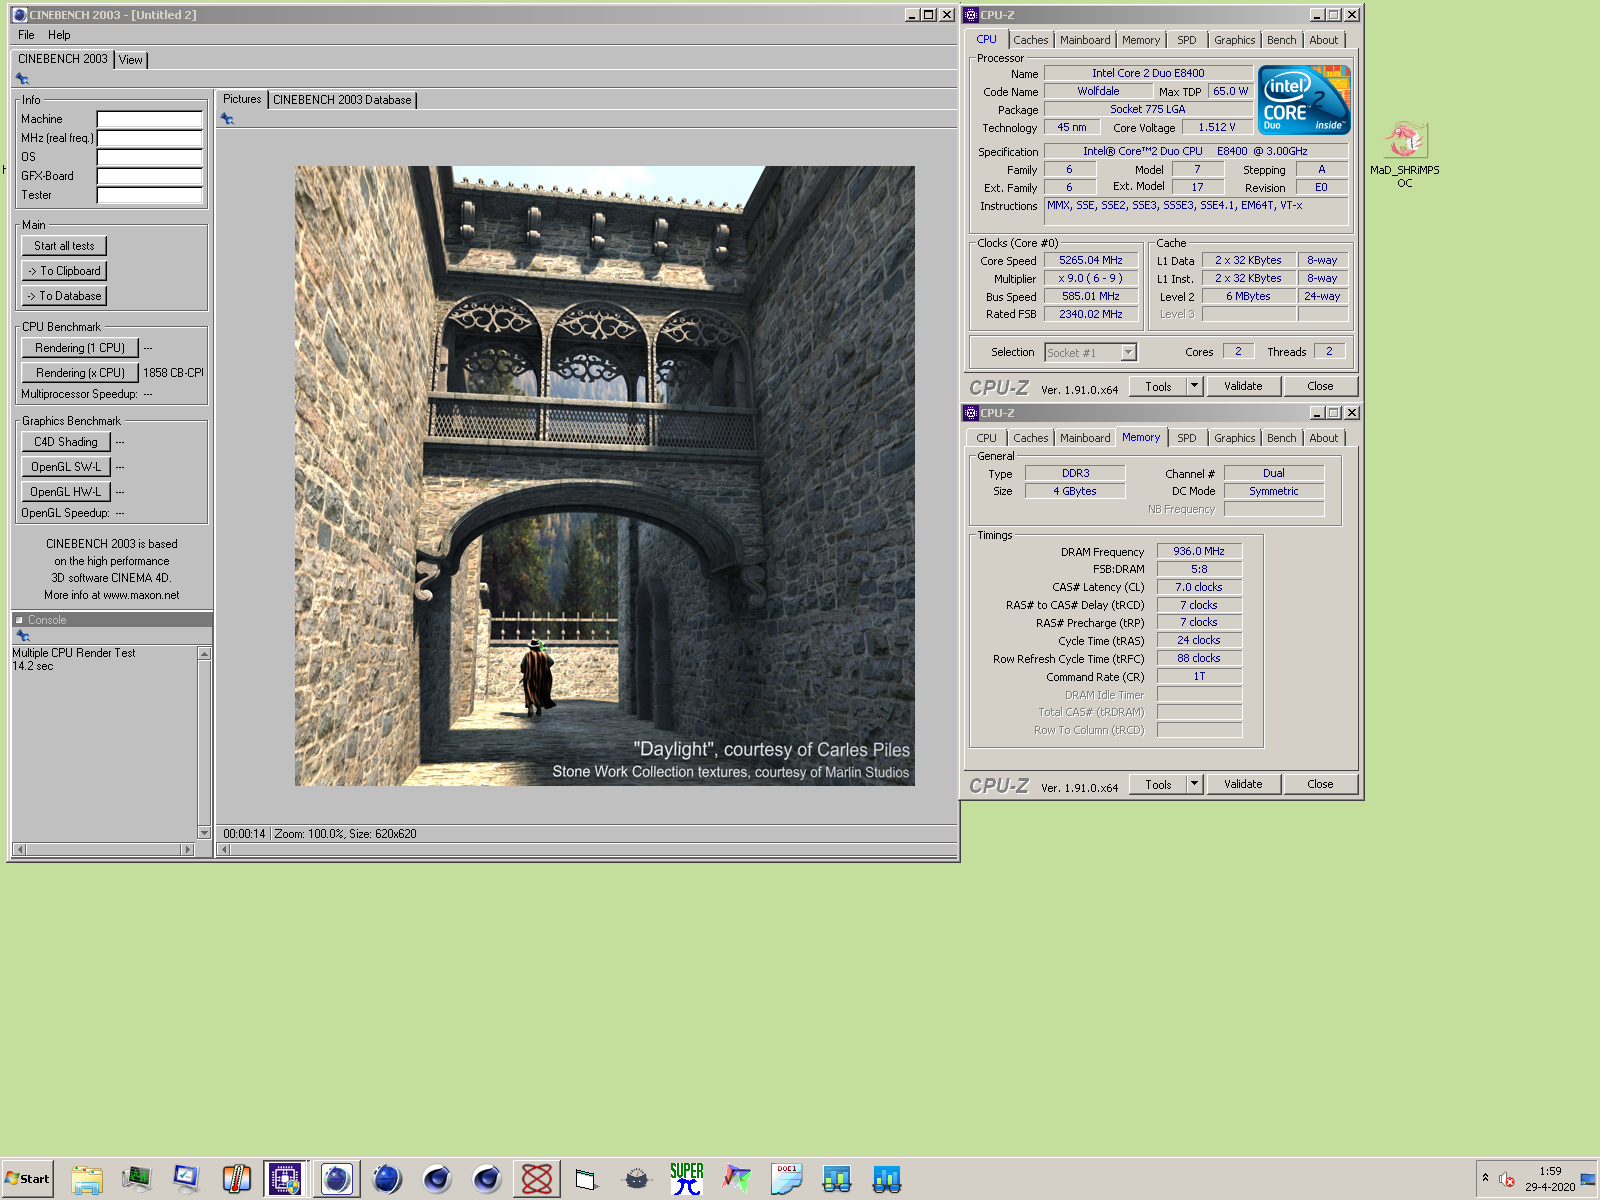
Task: Open File Explorer from the taskbar
Action: [x=87, y=1179]
